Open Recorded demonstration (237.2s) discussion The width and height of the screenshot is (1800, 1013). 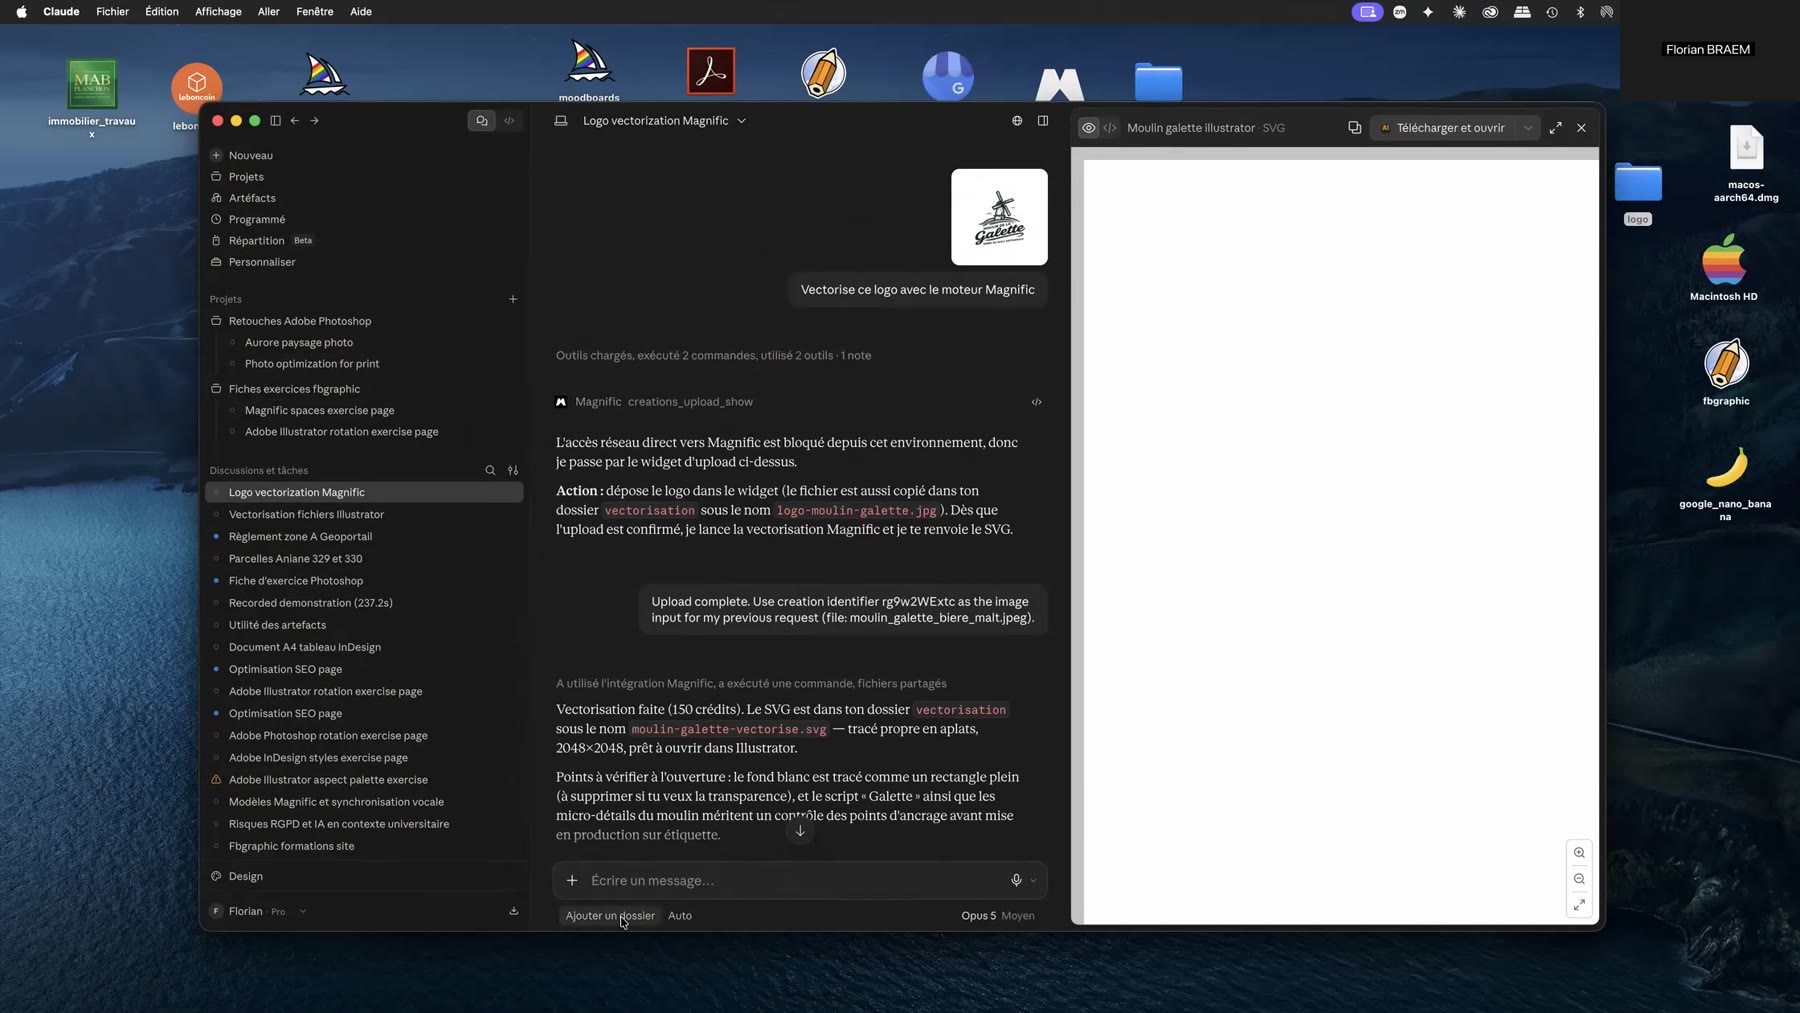[364, 603]
